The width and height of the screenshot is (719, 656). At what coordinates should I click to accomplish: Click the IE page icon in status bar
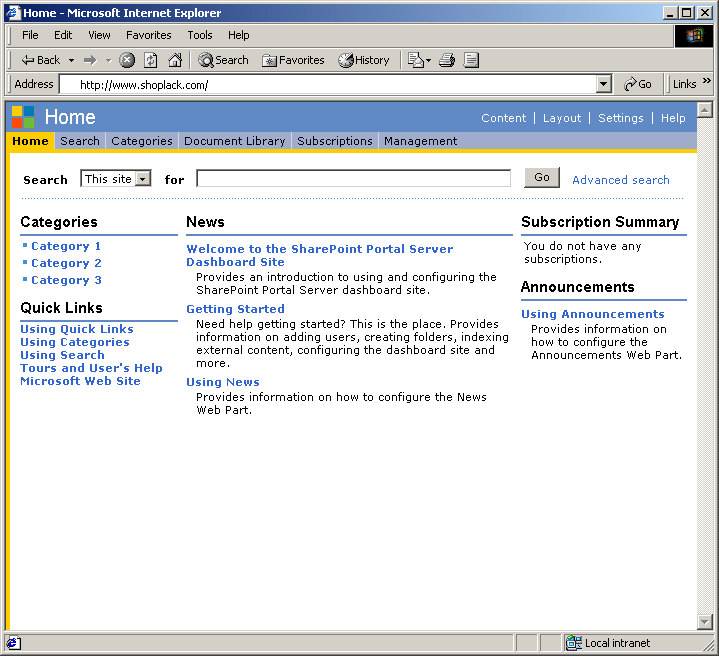(13, 643)
